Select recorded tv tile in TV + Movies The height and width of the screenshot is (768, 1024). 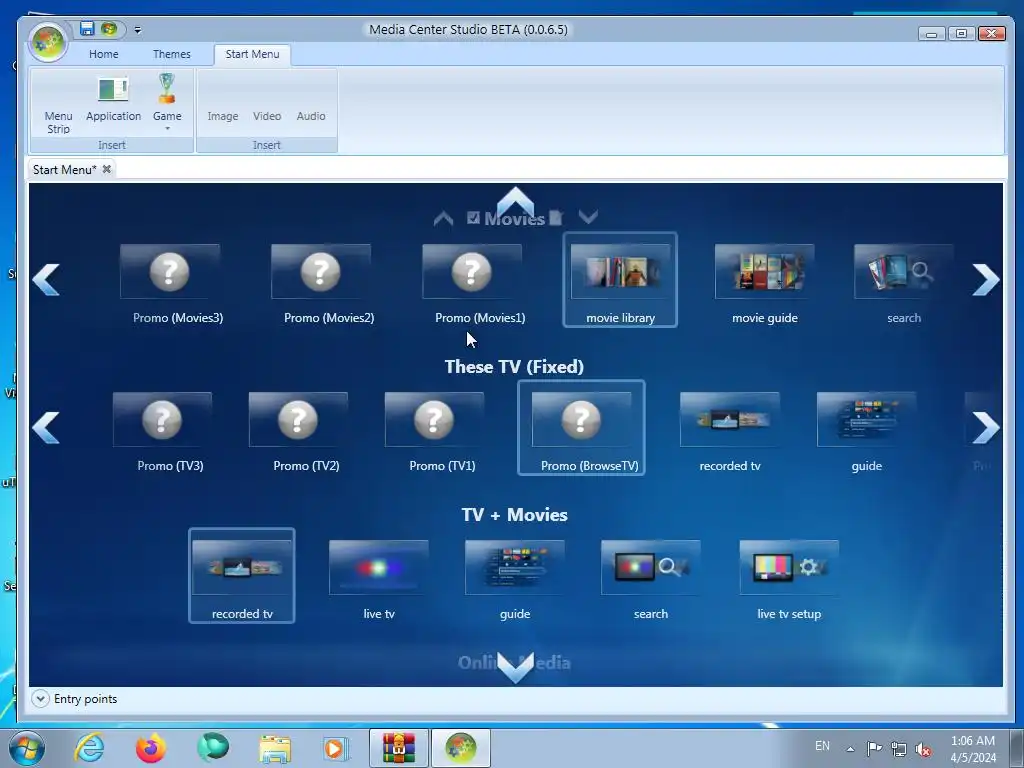coord(242,575)
